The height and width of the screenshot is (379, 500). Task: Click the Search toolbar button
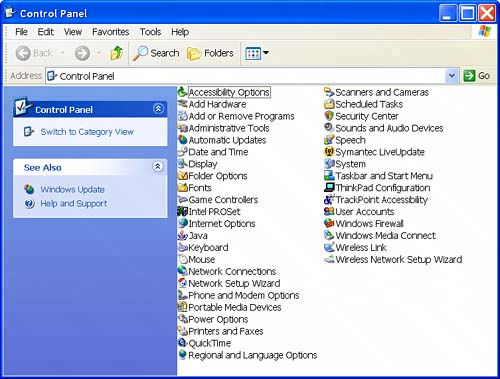click(x=156, y=53)
